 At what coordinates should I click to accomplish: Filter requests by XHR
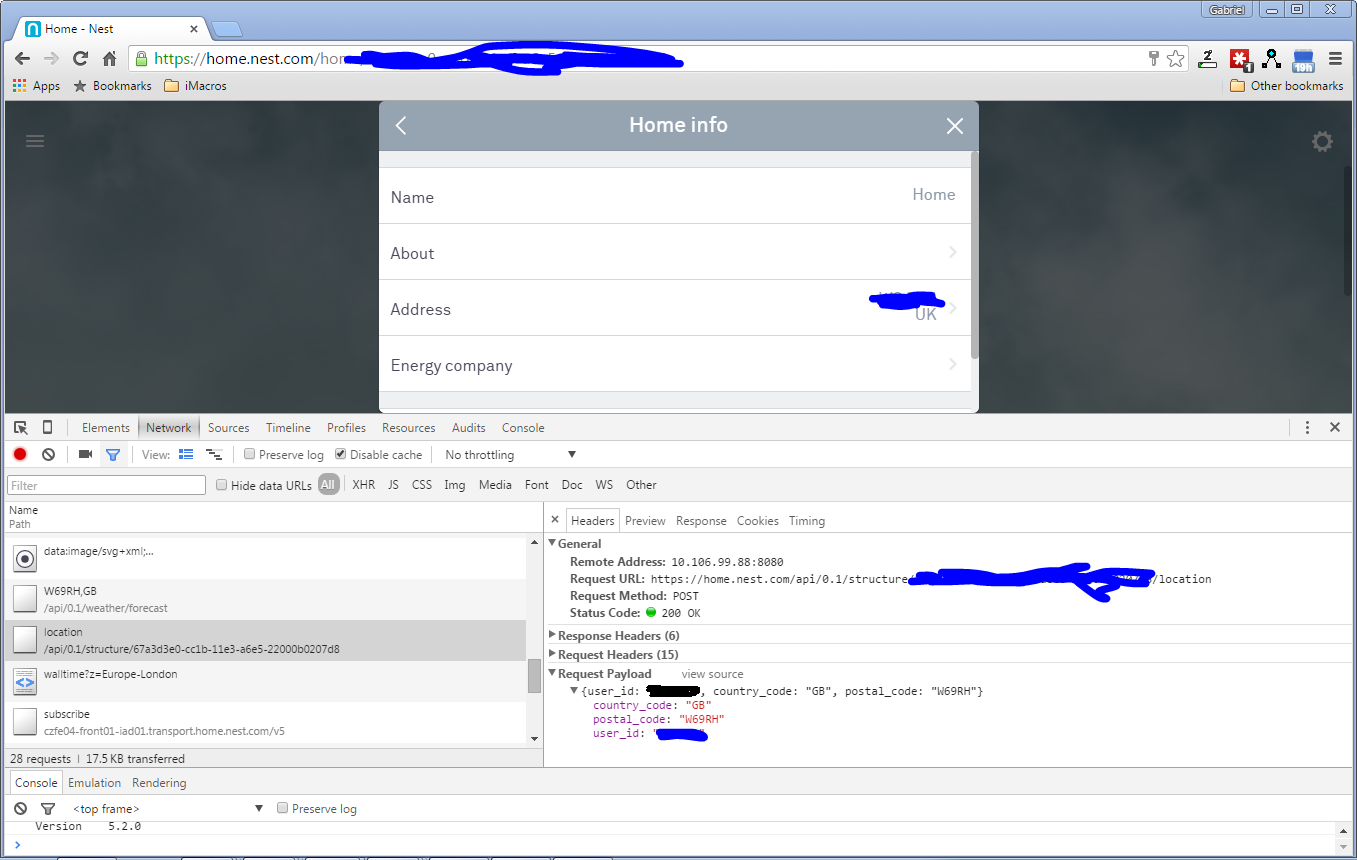pyautogui.click(x=364, y=485)
